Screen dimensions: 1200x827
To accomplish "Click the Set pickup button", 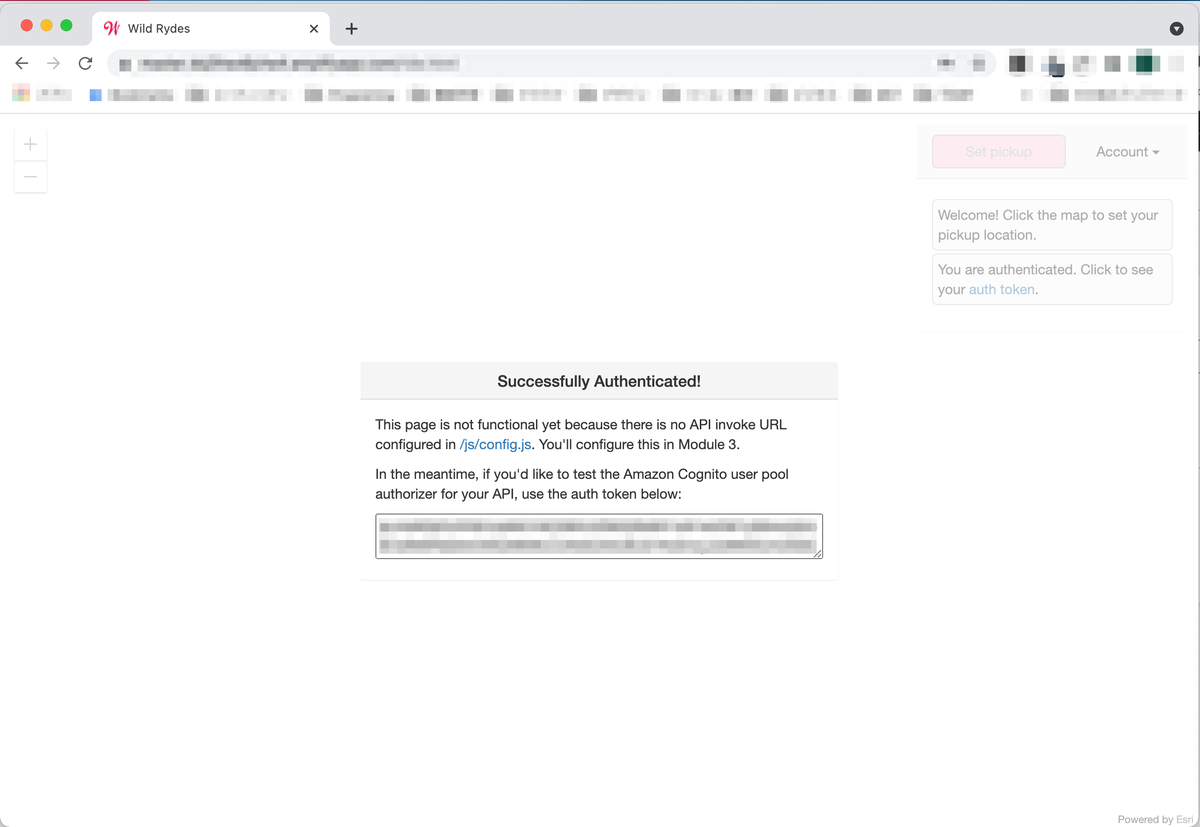I will [x=998, y=152].
